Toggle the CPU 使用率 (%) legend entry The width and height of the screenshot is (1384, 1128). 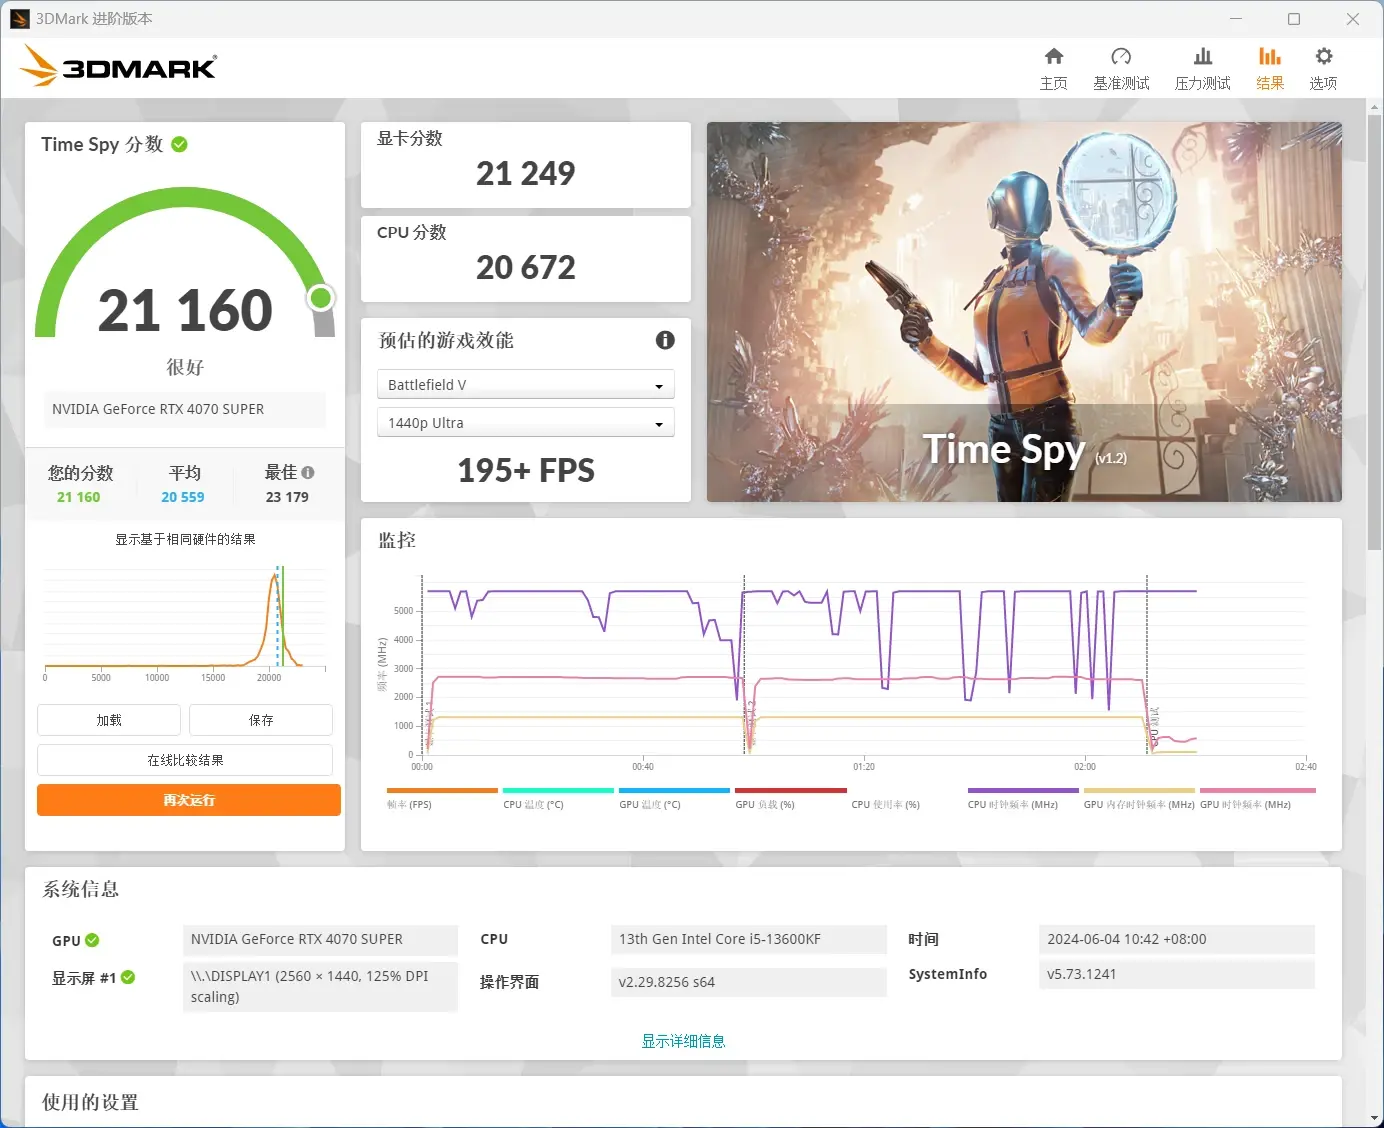pos(885,804)
